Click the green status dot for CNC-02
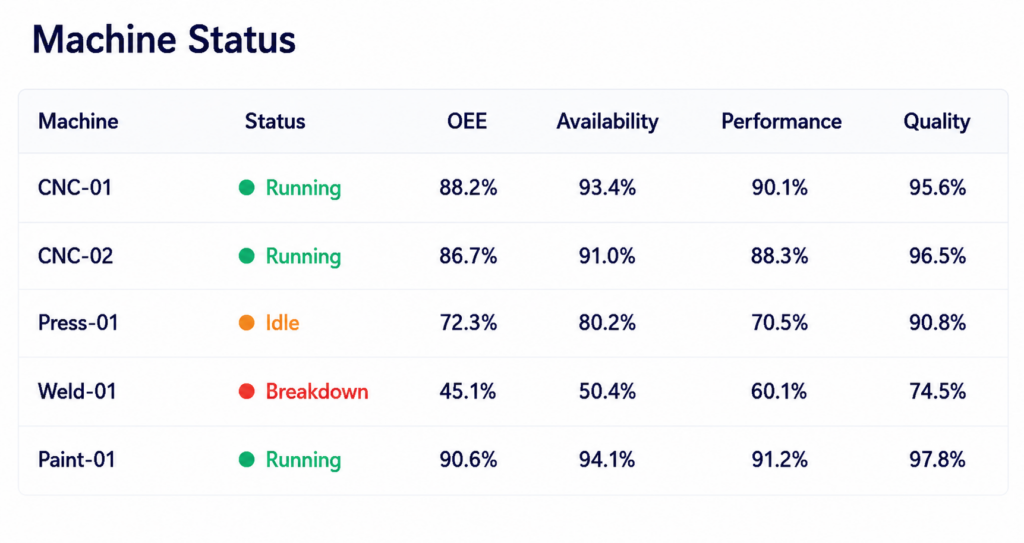Screen dimensions: 1024x543 [246, 256]
